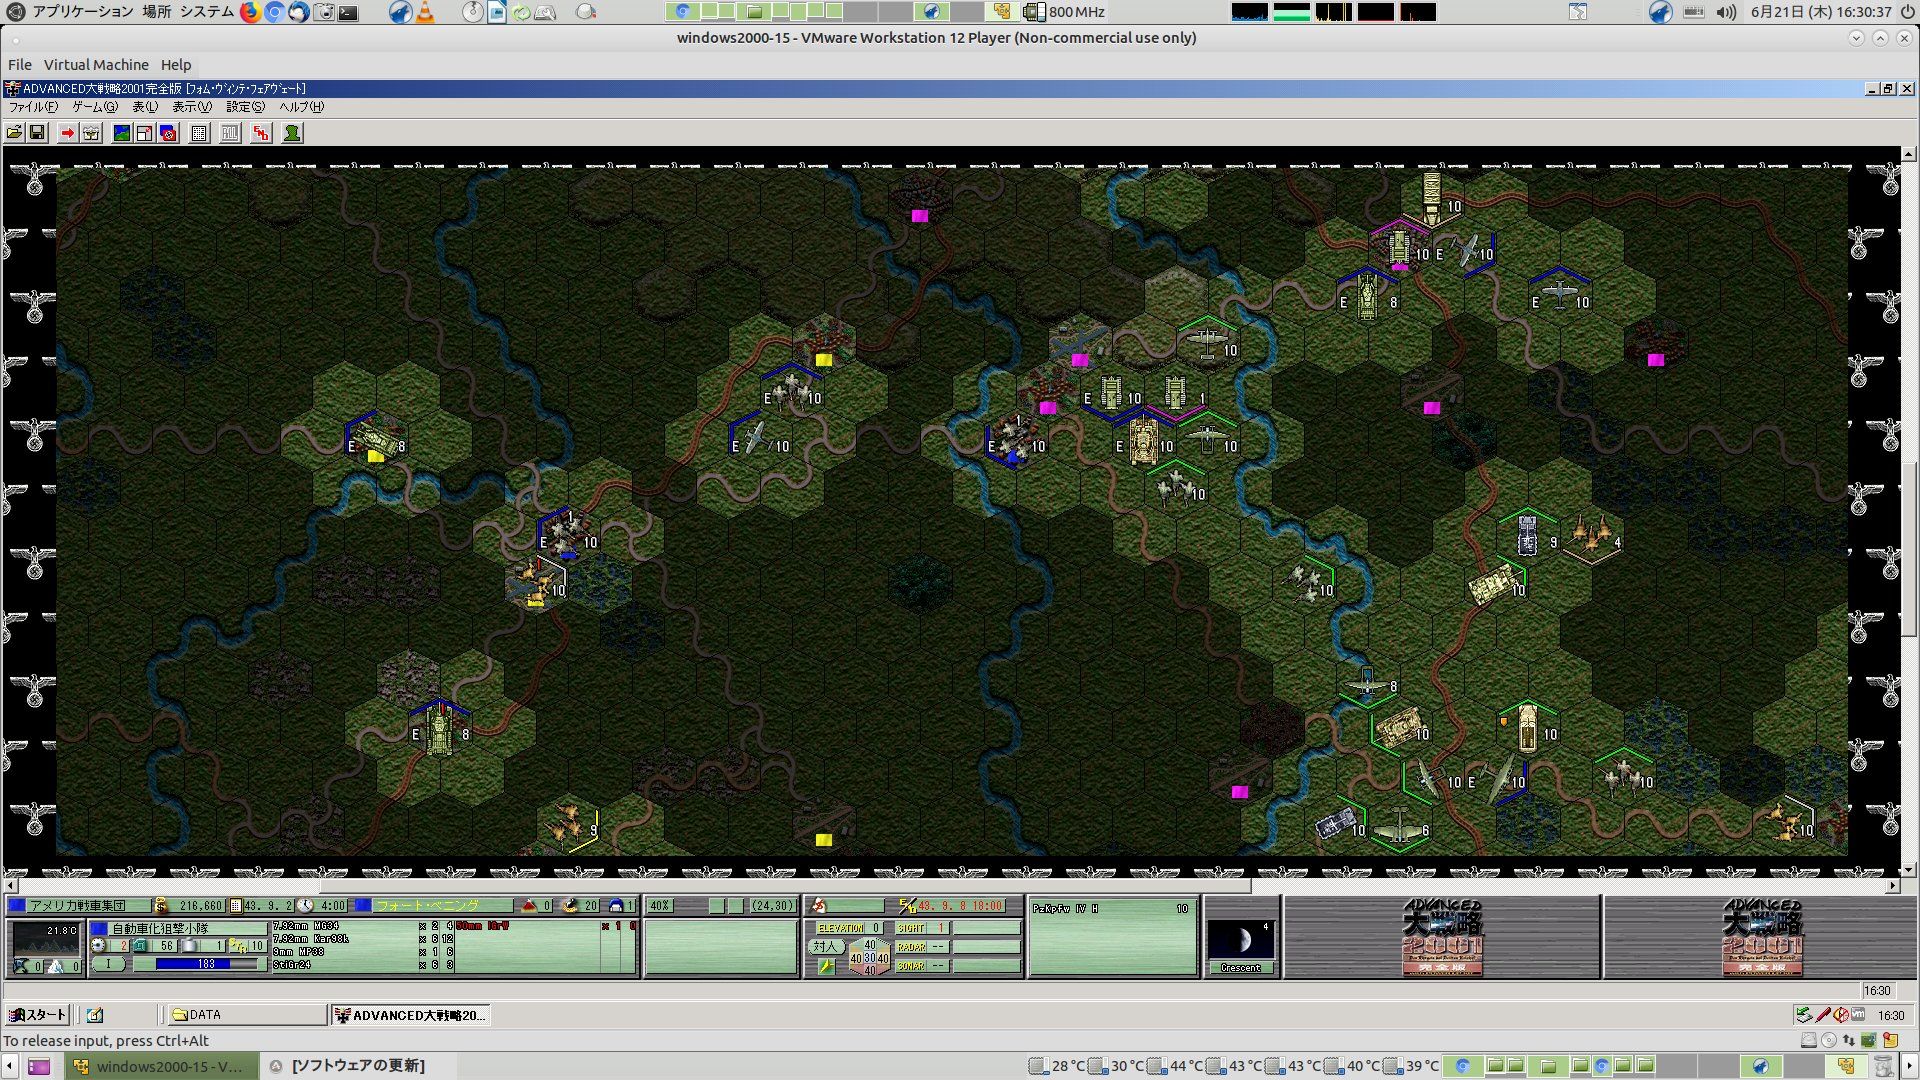Toggle the I mode pill button
The image size is (1920, 1080).
pos(109,964)
